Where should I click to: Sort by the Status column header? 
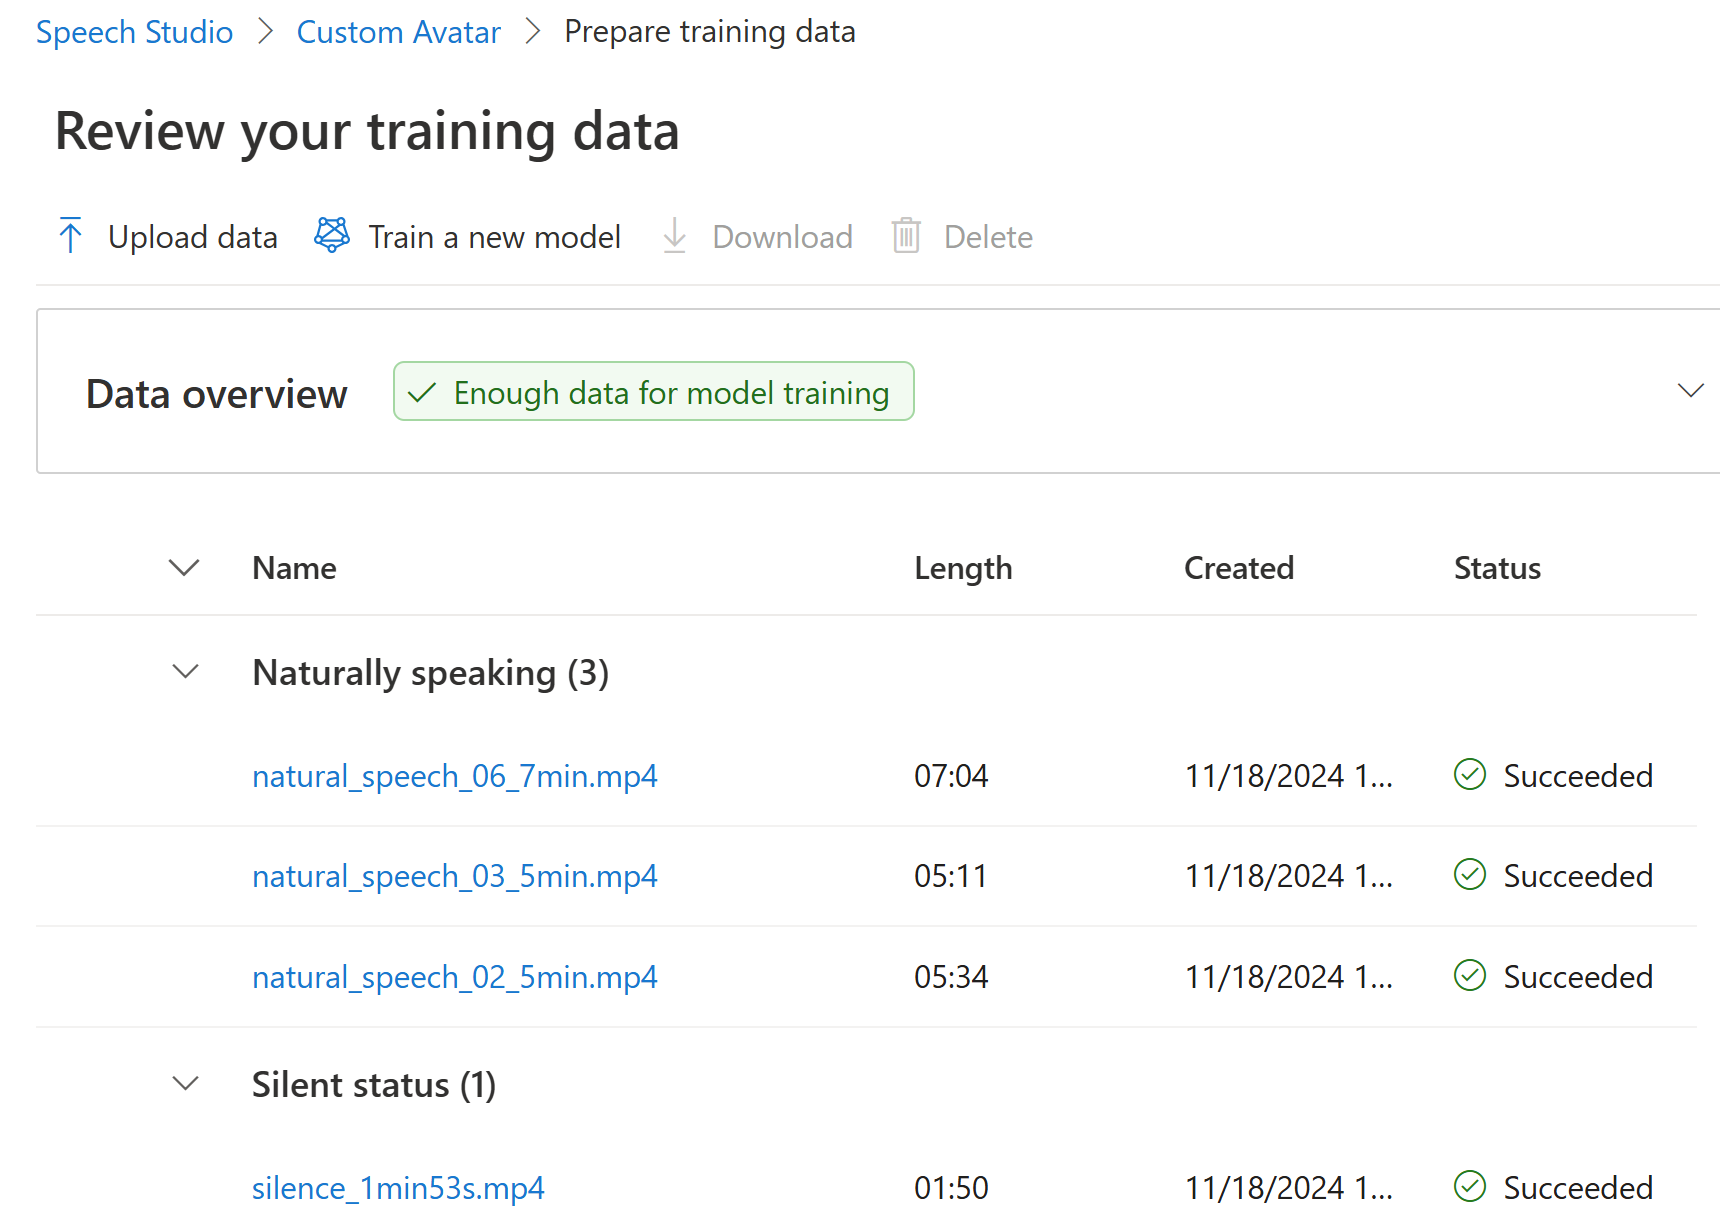click(1497, 568)
